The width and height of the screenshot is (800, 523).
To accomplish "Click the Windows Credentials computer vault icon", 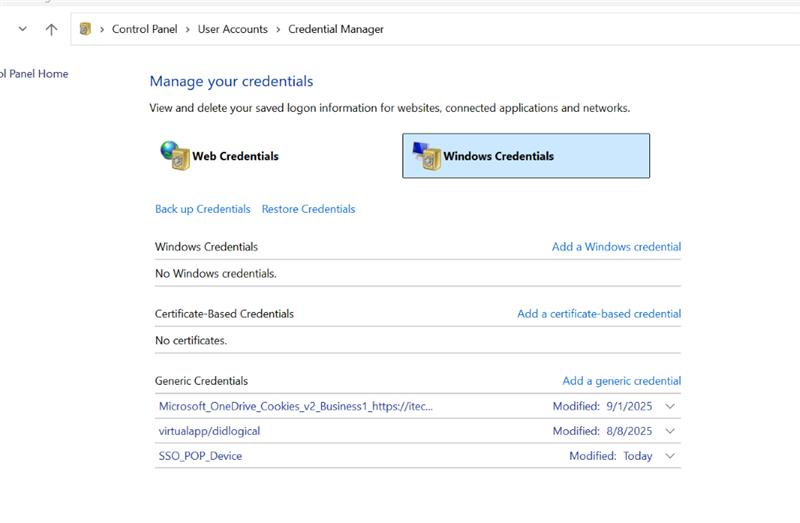I will pyautogui.click(x=427, y=156).
